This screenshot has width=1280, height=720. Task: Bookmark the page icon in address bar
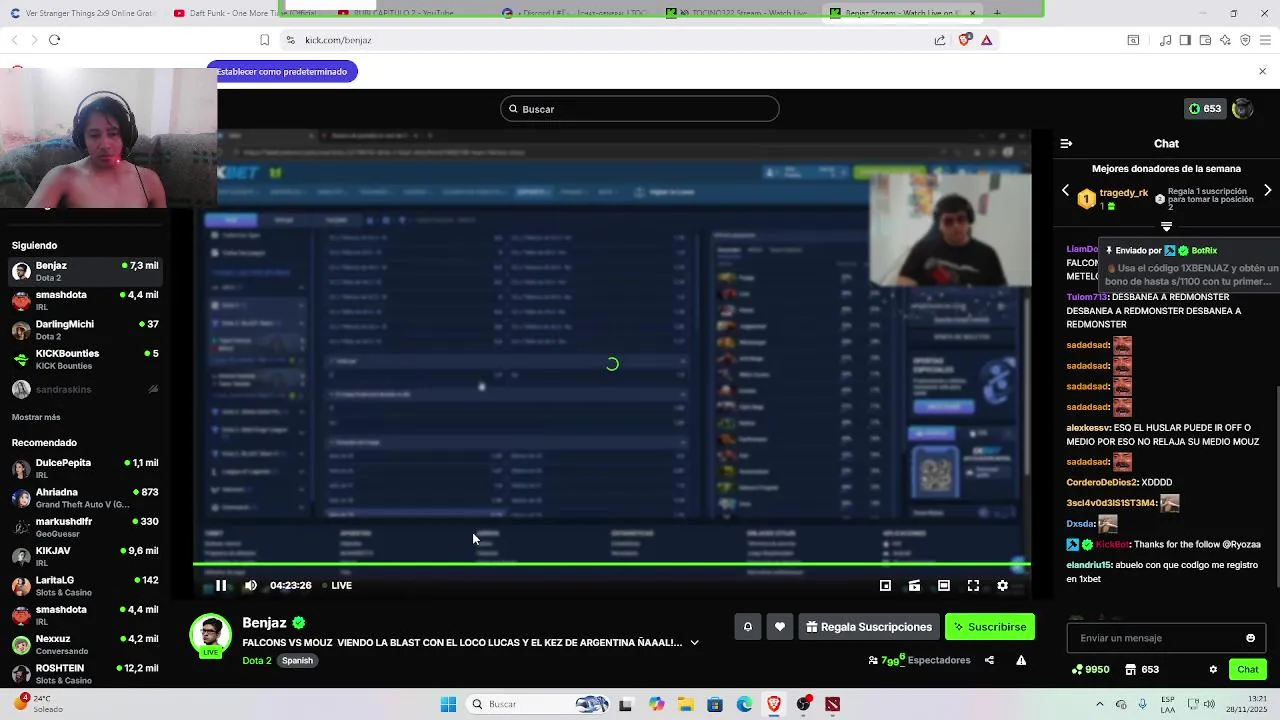264,40
